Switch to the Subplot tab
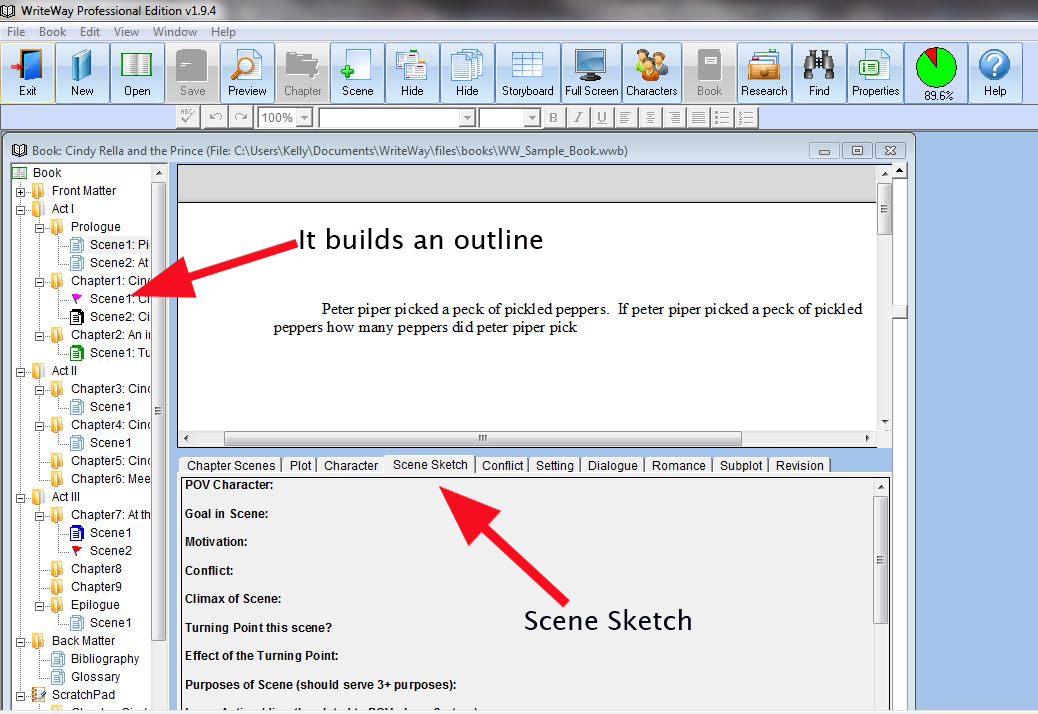 point(741,465)
